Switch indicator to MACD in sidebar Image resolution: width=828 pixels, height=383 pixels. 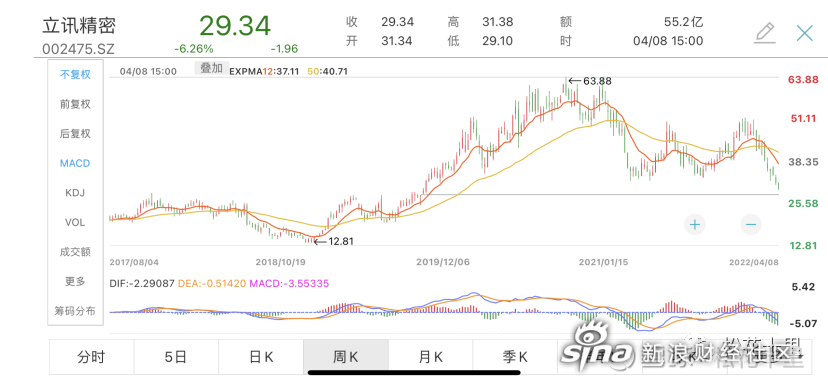[75, 163]
